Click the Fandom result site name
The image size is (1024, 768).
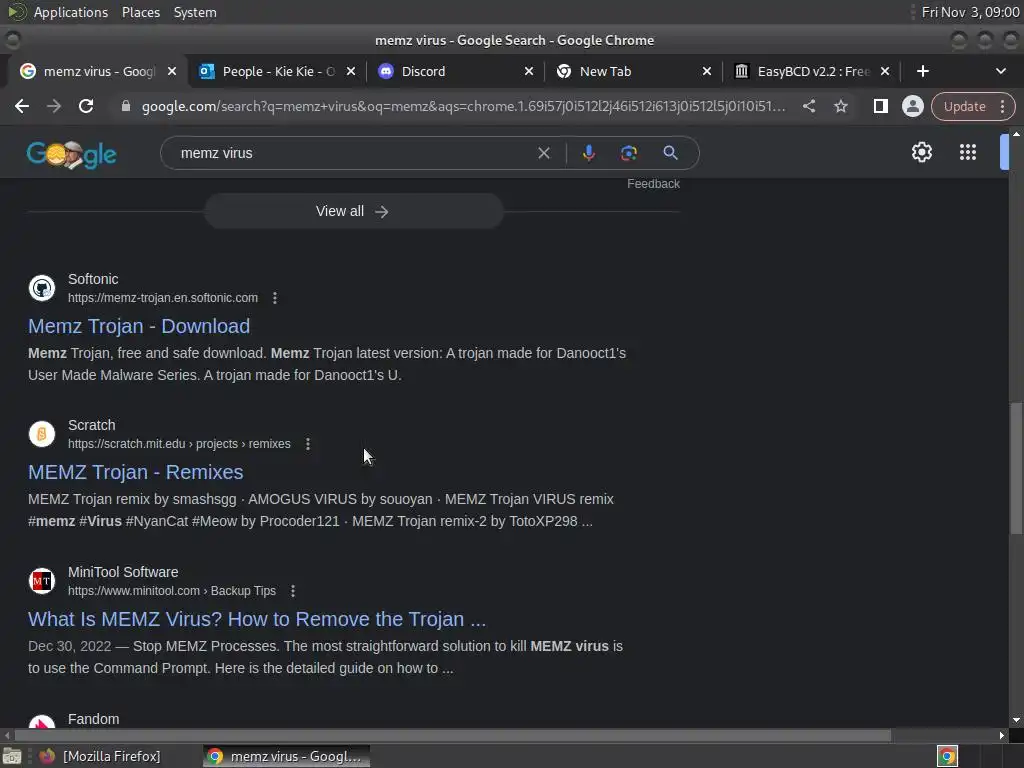pyautogui.click(x=93, y=719)
